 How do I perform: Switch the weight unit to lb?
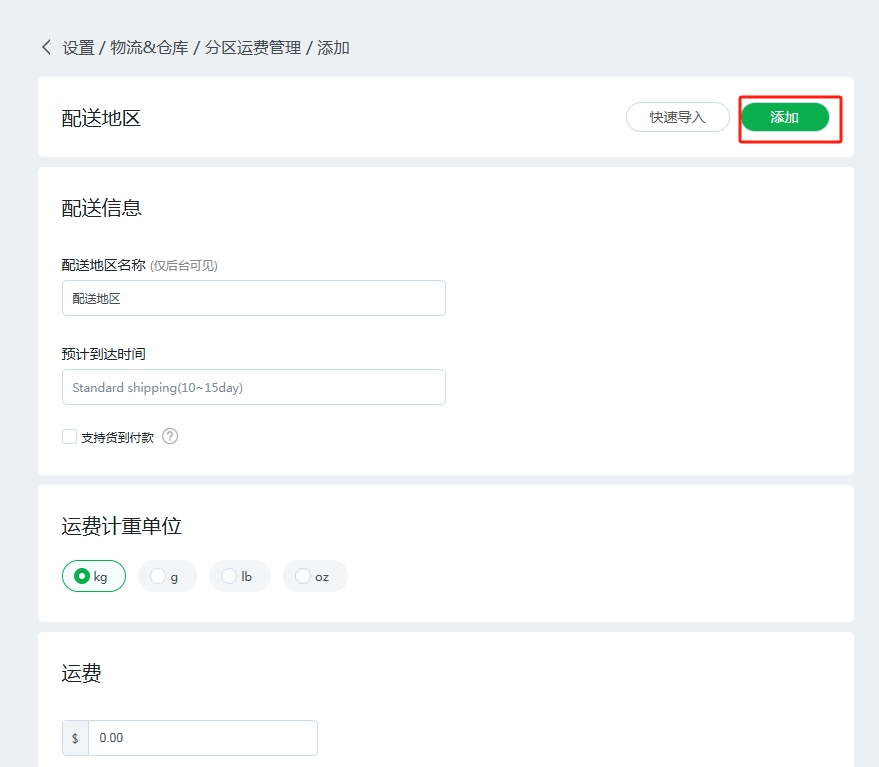pos(239,576)
